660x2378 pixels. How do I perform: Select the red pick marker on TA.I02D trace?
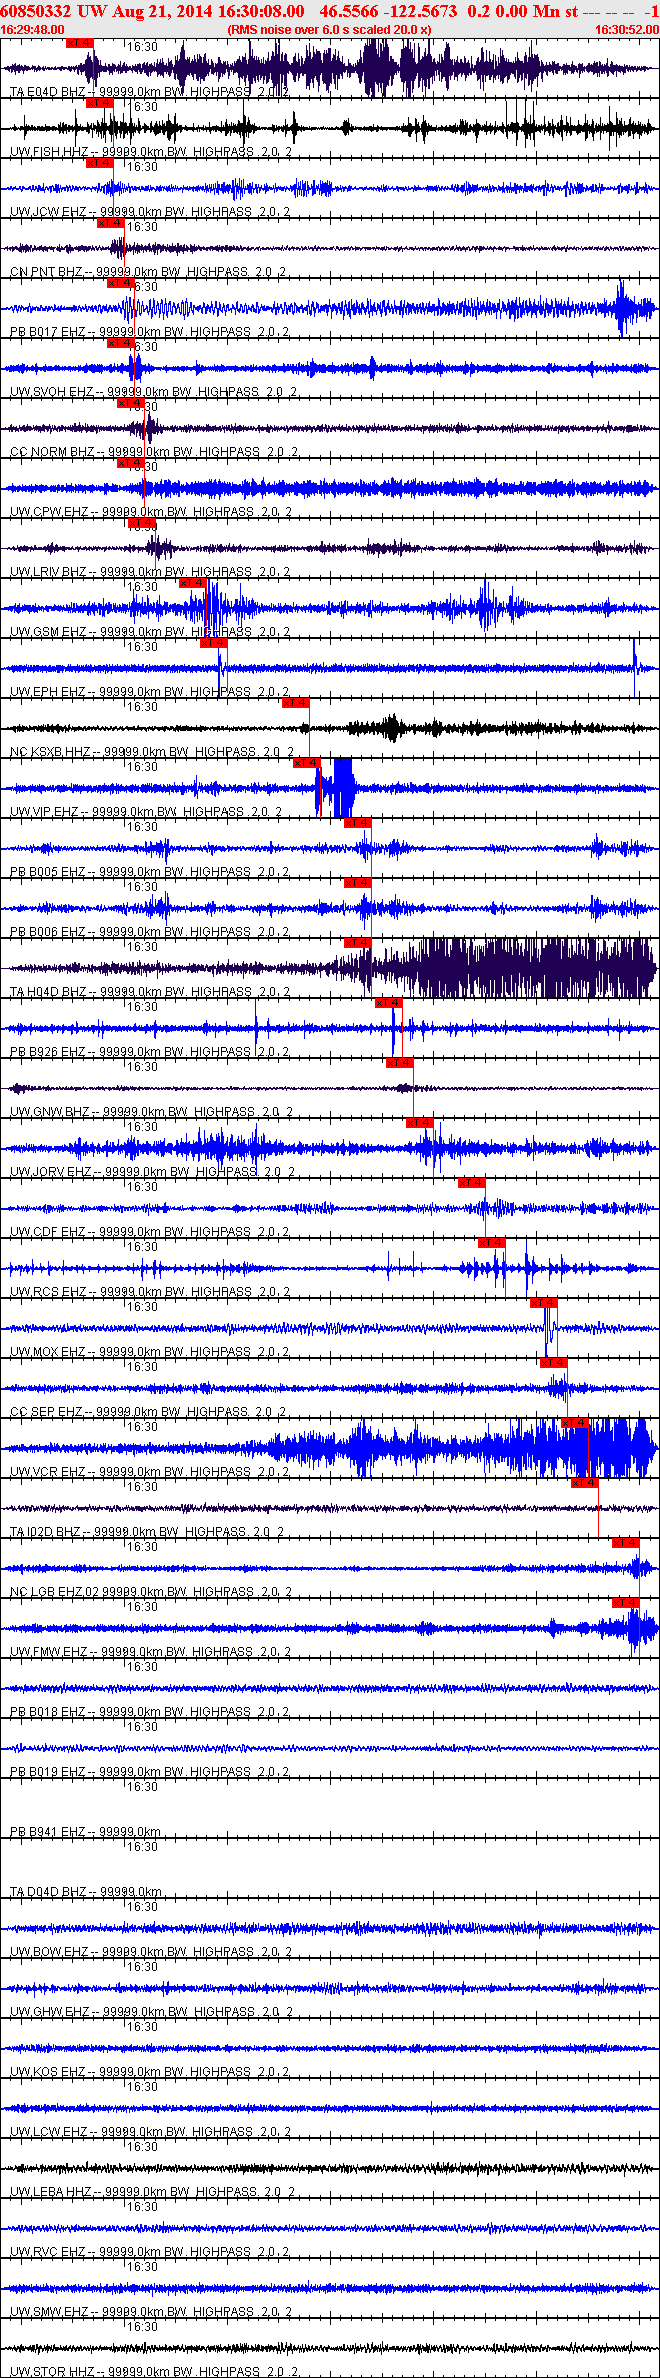(x=585, y=1483)
